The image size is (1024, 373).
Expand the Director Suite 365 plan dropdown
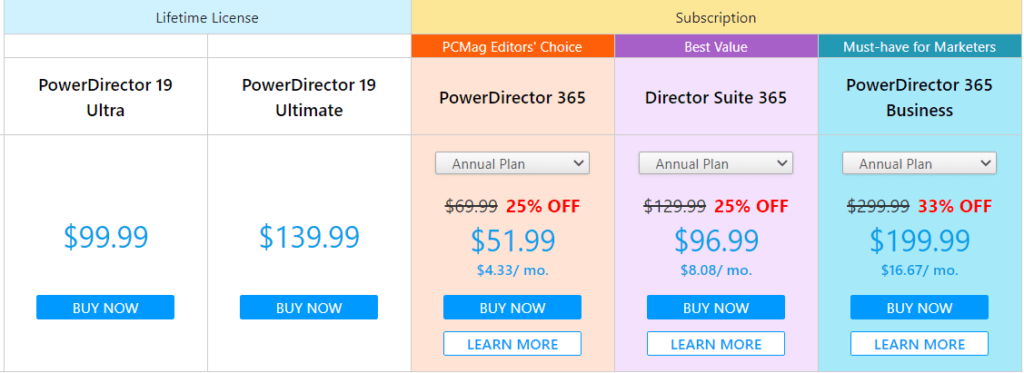716,163
